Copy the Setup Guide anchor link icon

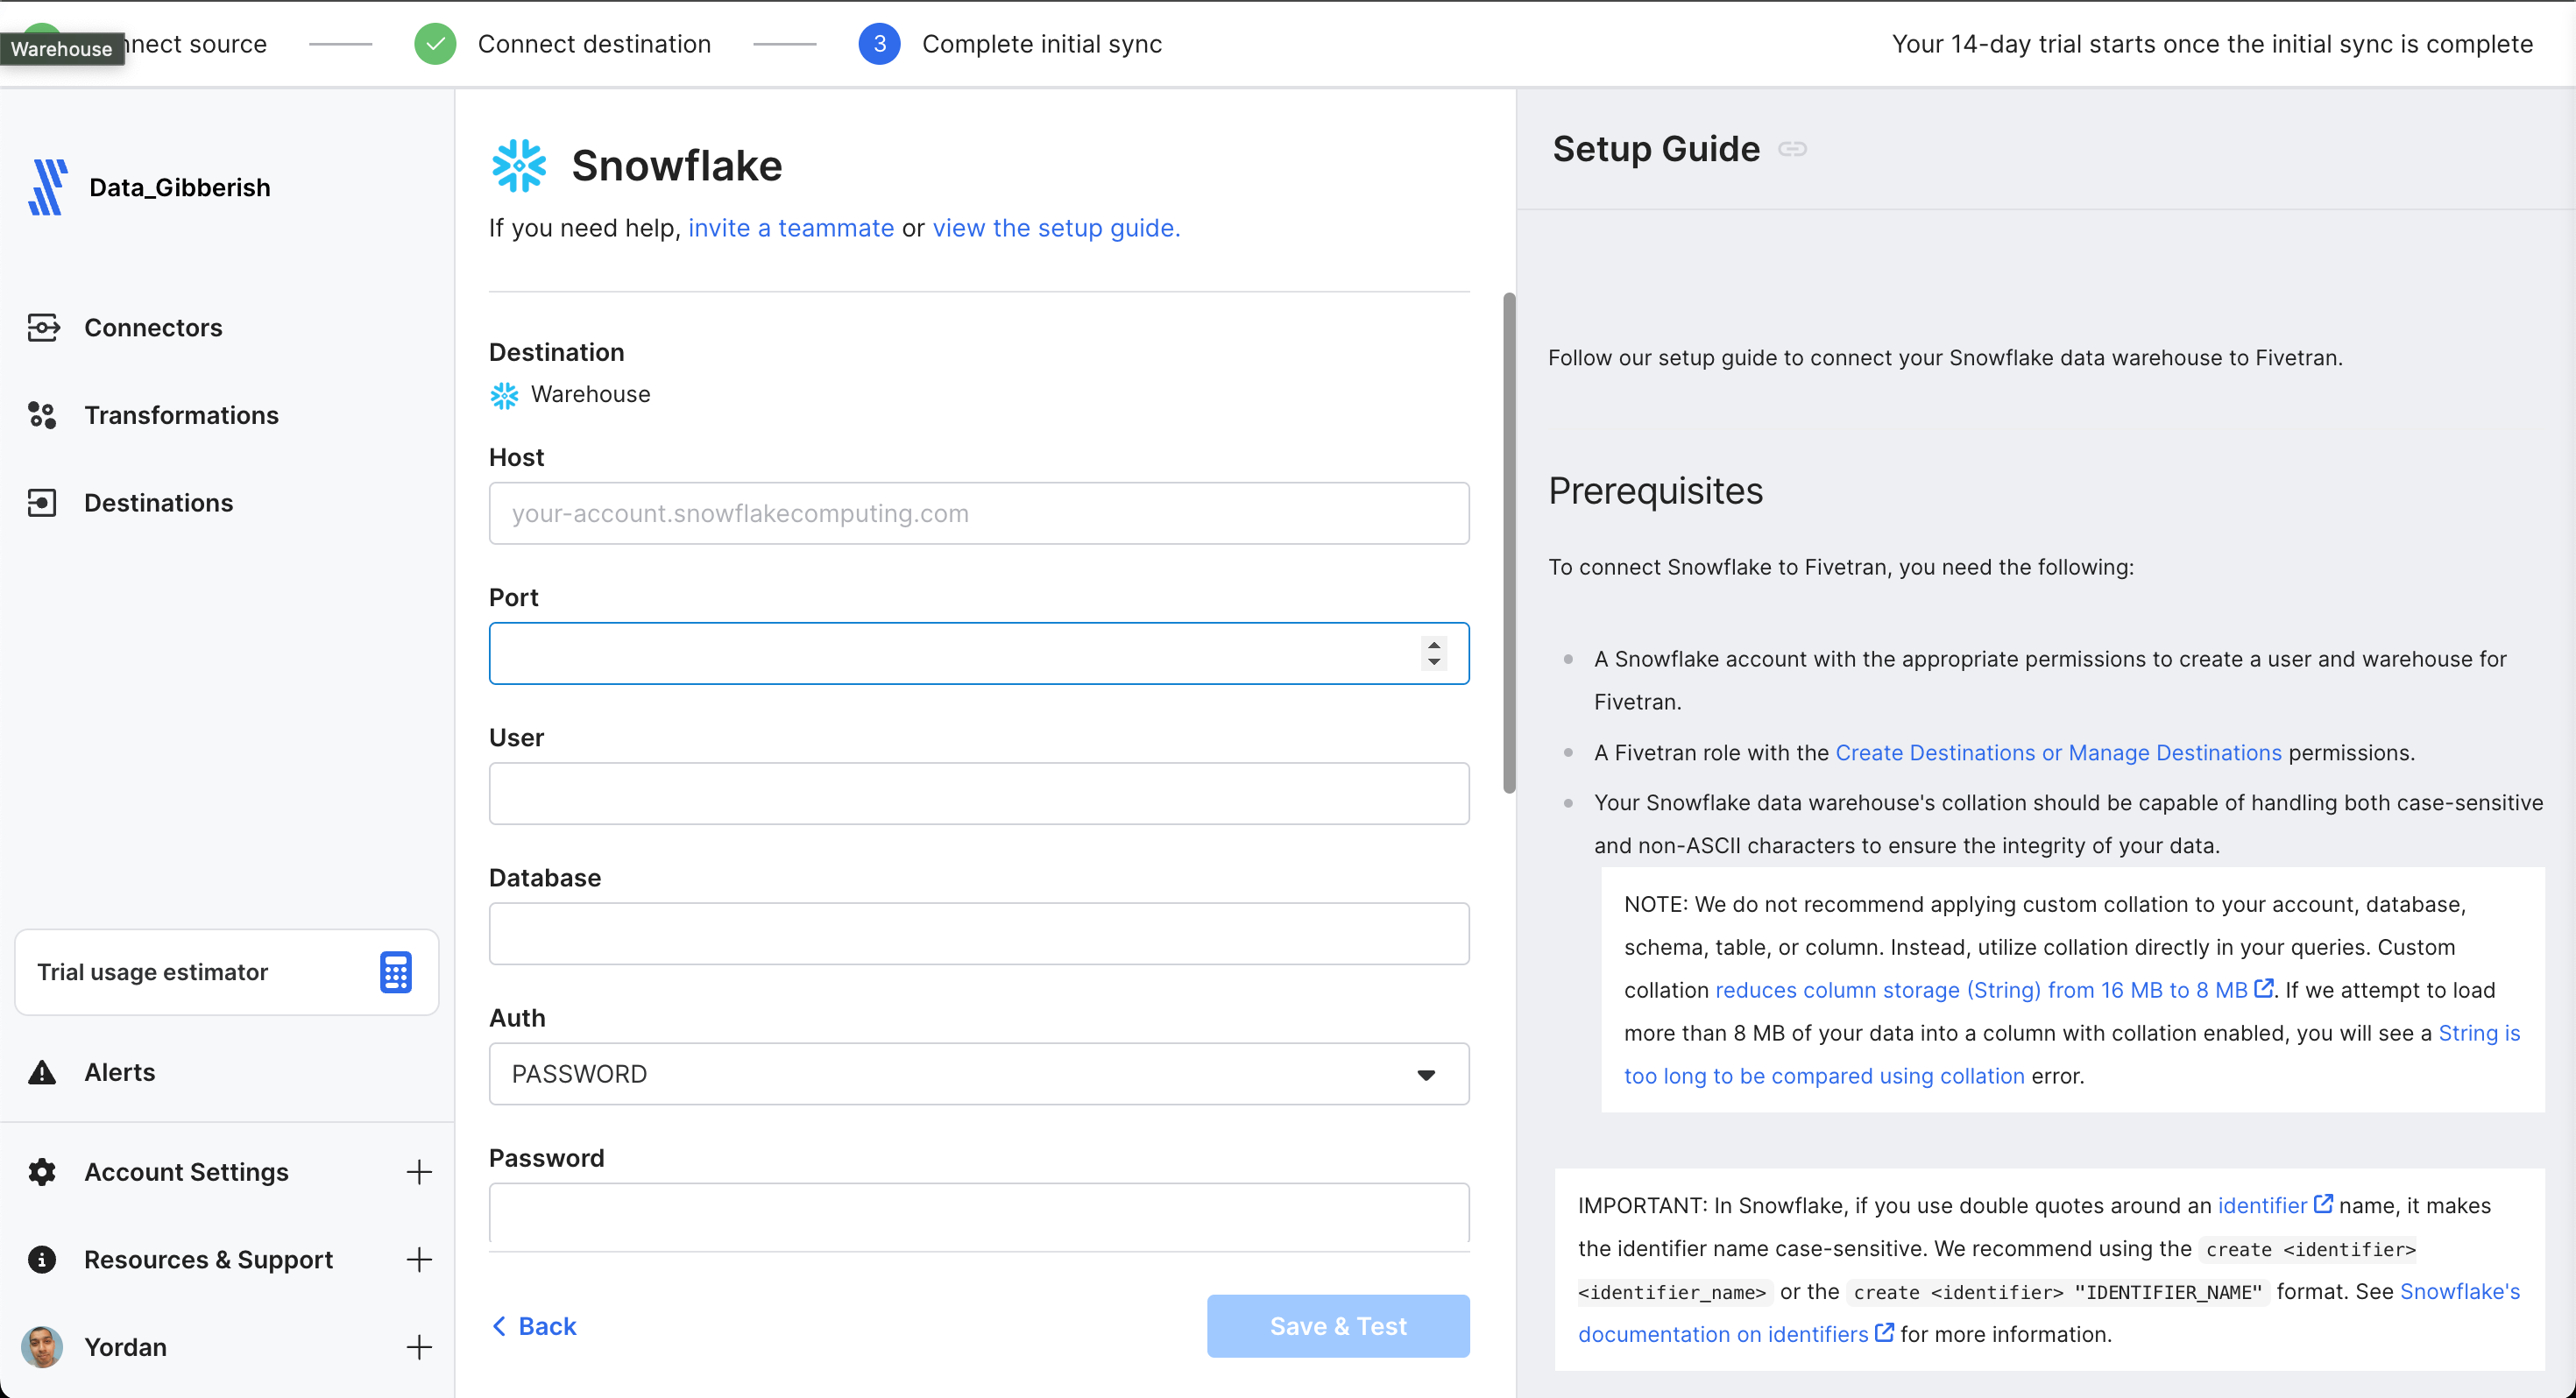[1792, 149]
